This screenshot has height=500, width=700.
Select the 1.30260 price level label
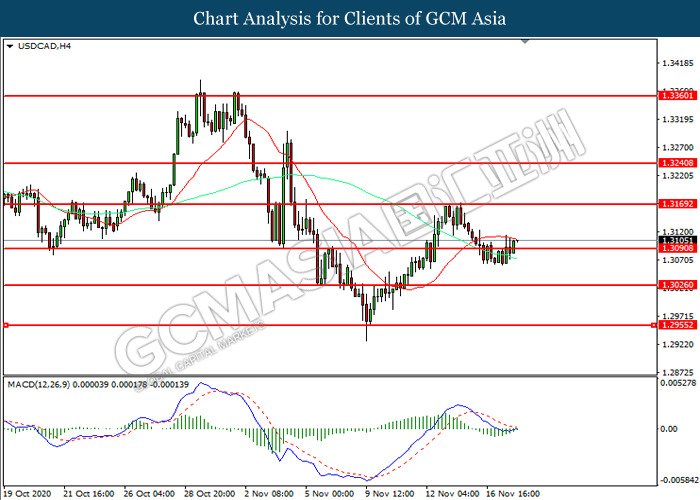point(677,285)
